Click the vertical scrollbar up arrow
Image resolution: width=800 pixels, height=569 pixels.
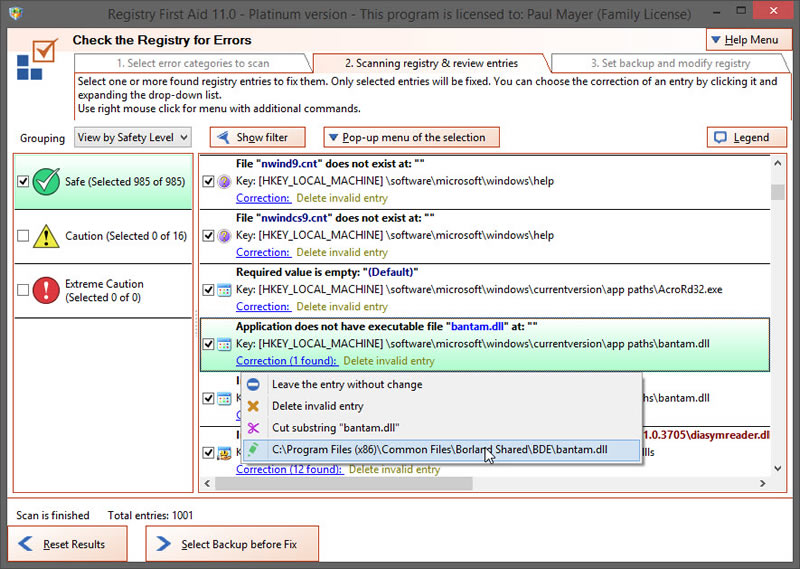coord(778,163)
